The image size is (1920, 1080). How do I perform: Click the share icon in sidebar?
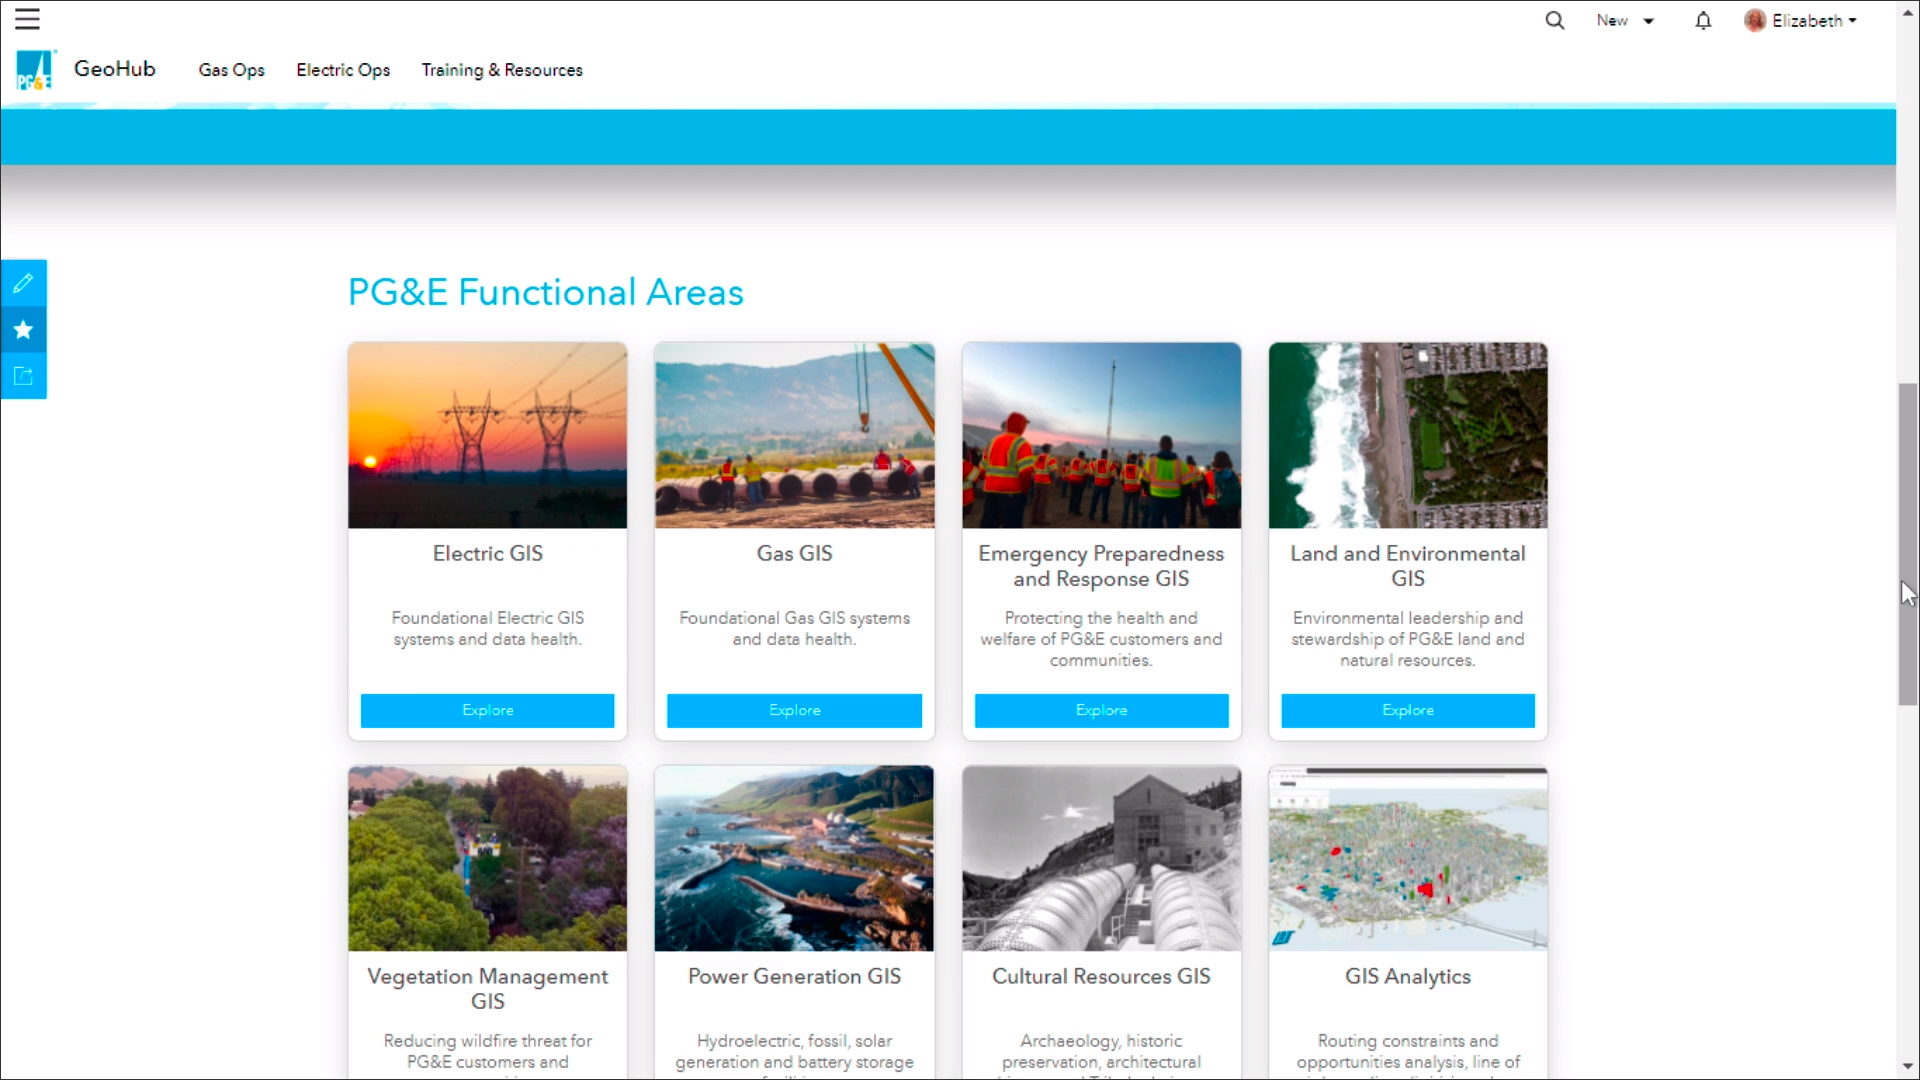click(x=23, y=376)
